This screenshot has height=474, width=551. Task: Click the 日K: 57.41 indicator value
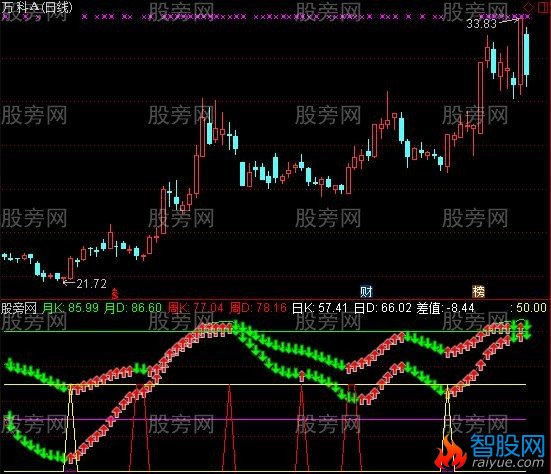click(x=320, y=308)
